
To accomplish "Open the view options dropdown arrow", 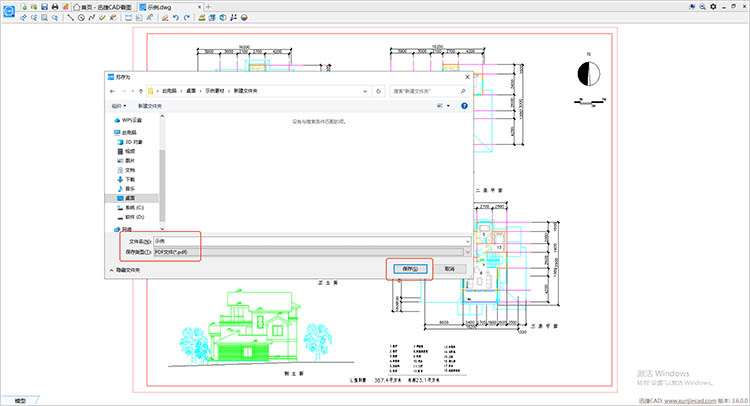I will pyautogui.click(x=448, y=106).
